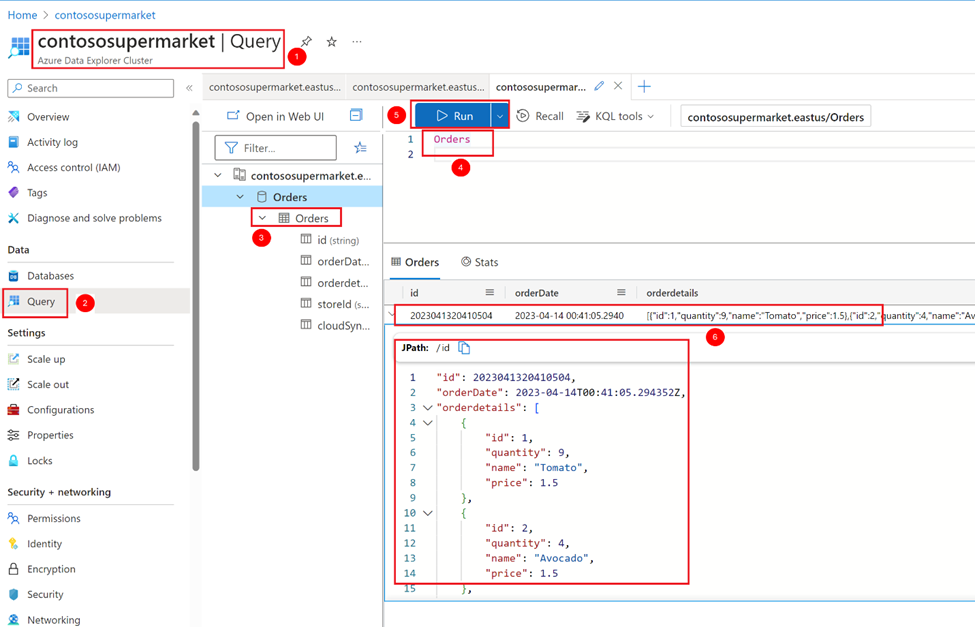Rename the active query tab with pencil icon

coord(599,86)
